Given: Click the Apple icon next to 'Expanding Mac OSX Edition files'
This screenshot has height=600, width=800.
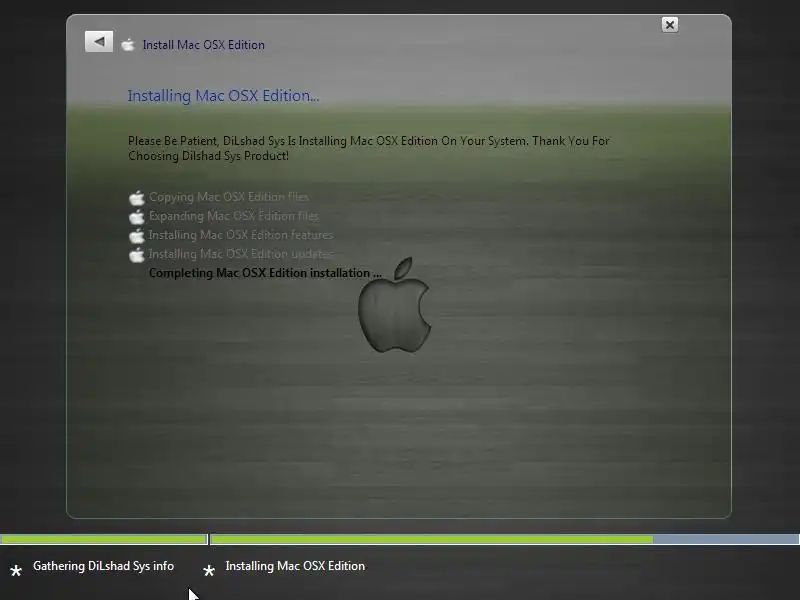Looking at the screenshot, I should click(x=137, y=217).
